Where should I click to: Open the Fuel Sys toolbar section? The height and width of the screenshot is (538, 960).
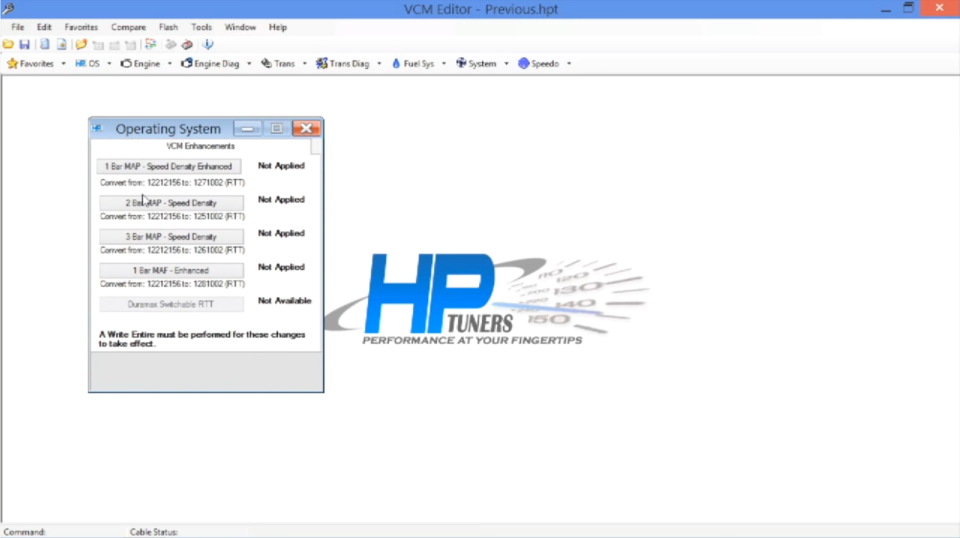click(x=413, y=64)
